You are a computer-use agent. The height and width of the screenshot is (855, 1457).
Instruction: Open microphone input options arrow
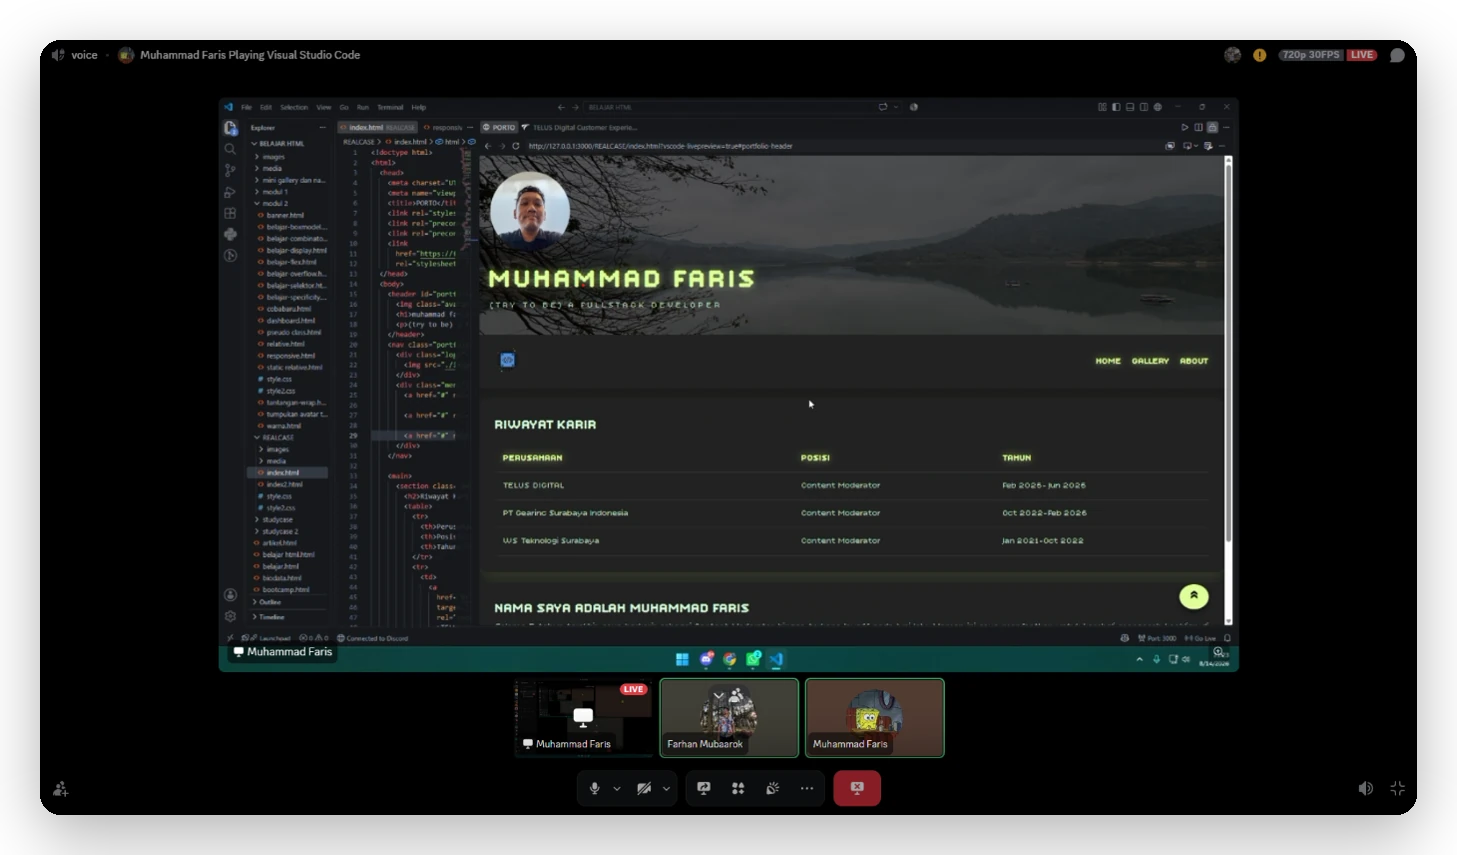[x=617, y=788]
